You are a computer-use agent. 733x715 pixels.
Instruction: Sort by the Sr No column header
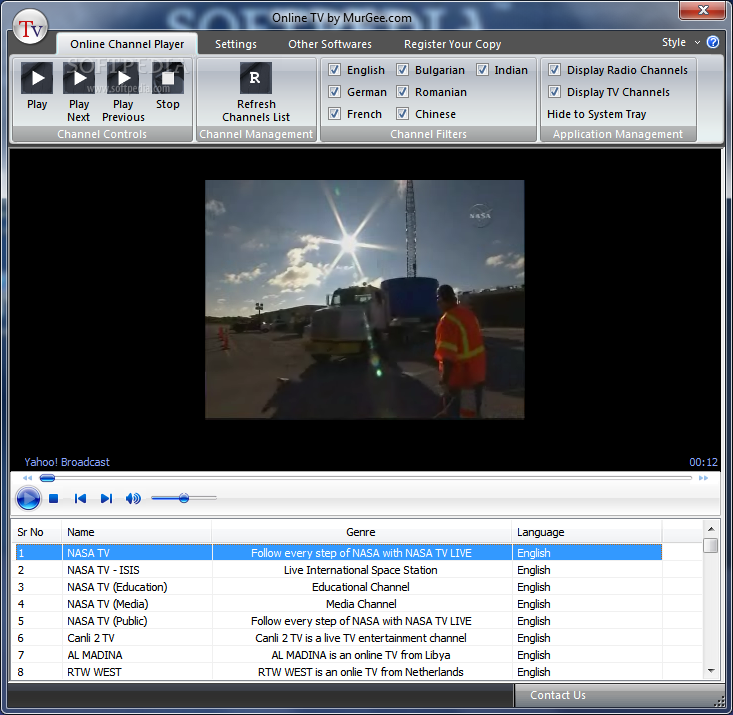[x=36, y=532]
